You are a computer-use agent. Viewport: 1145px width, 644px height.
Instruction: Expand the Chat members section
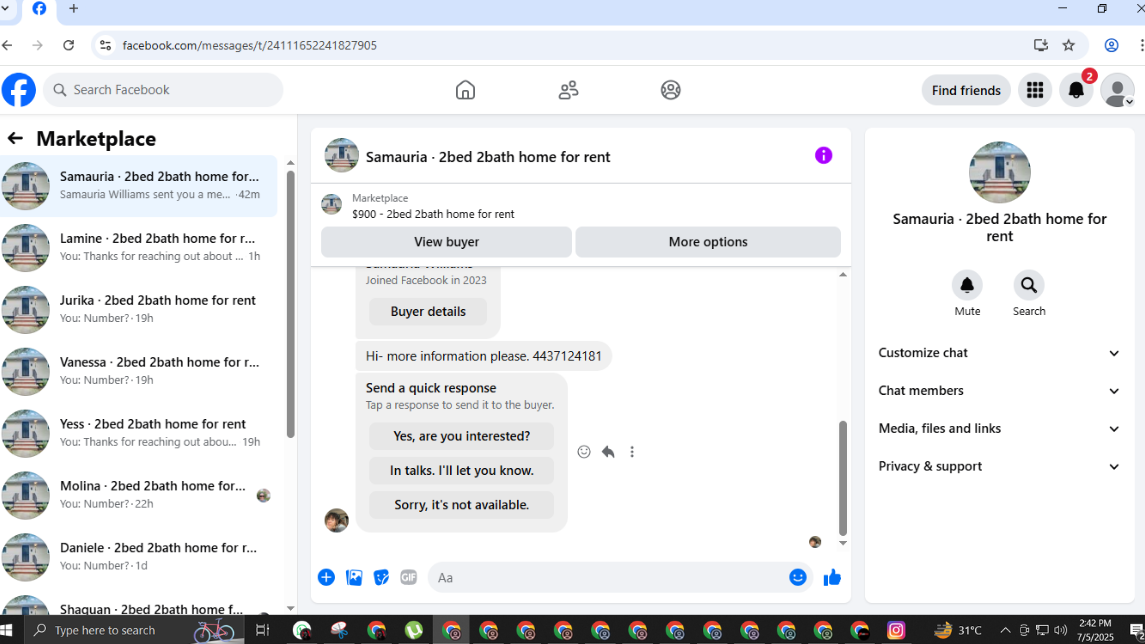click(x=999, y=391)
